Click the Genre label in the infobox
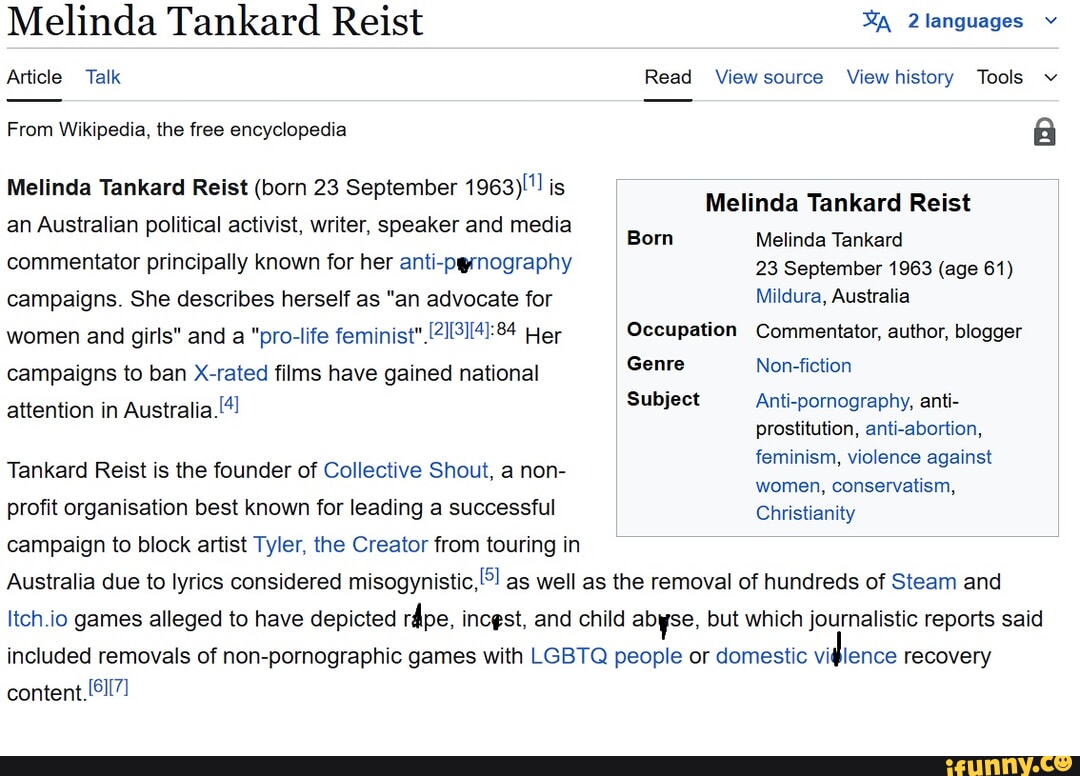Viewport: 1080px width, 776px height. click(x=655, y=364)
